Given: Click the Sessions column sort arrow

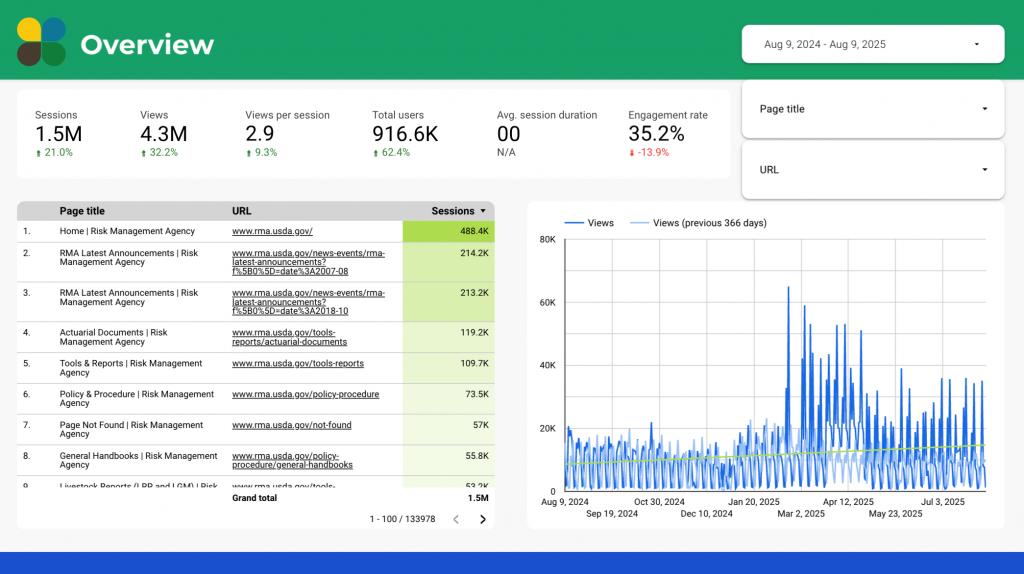Looking at the screenshot, I should pos(484,211).
